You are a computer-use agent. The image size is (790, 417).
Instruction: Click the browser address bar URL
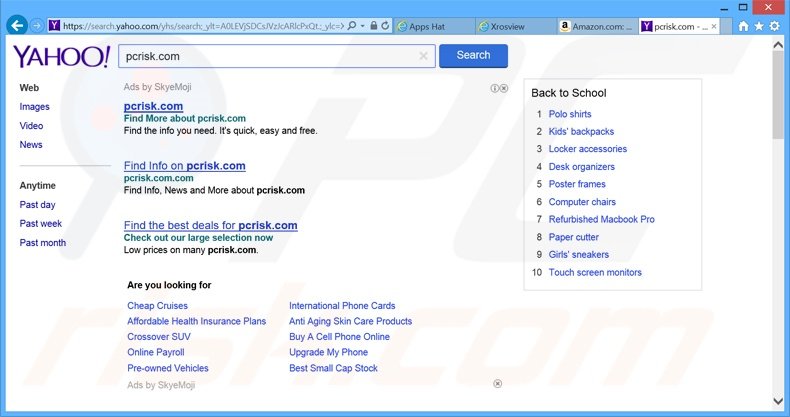(204, 26)
